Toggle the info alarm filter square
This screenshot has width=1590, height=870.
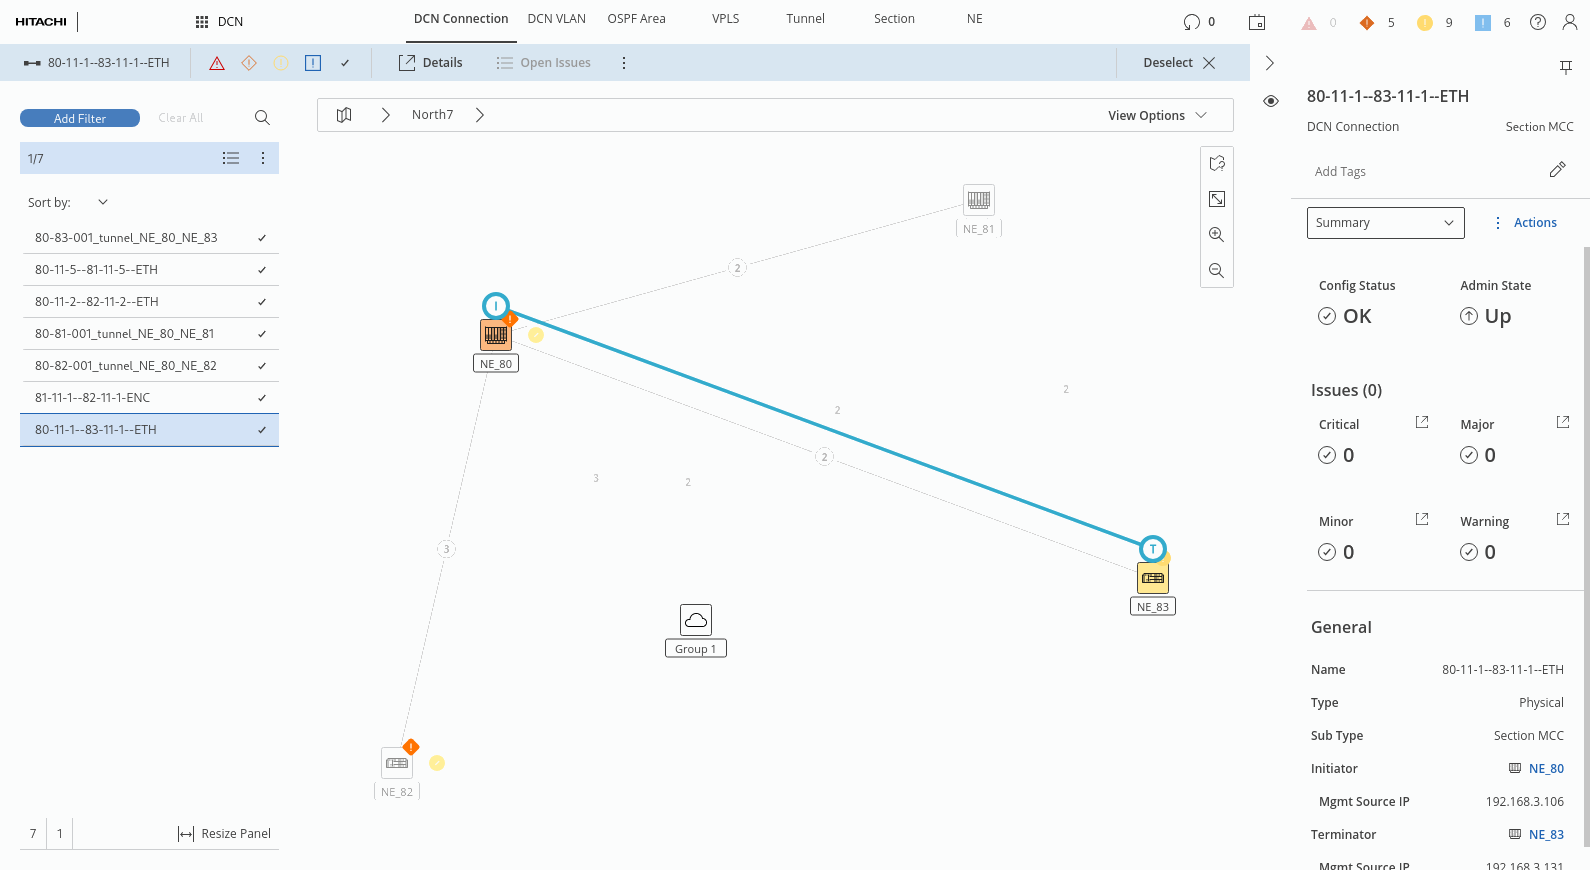(313, 63)
